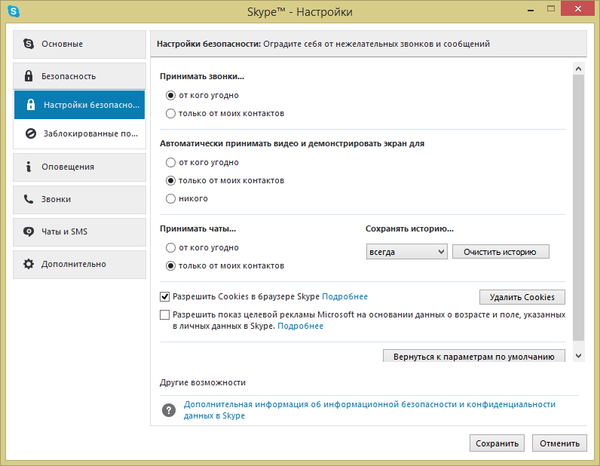The height and width of the screenshot is (466, 600).
Task: Select Настройки безопасности submenu item
Action: coord(80,105)
